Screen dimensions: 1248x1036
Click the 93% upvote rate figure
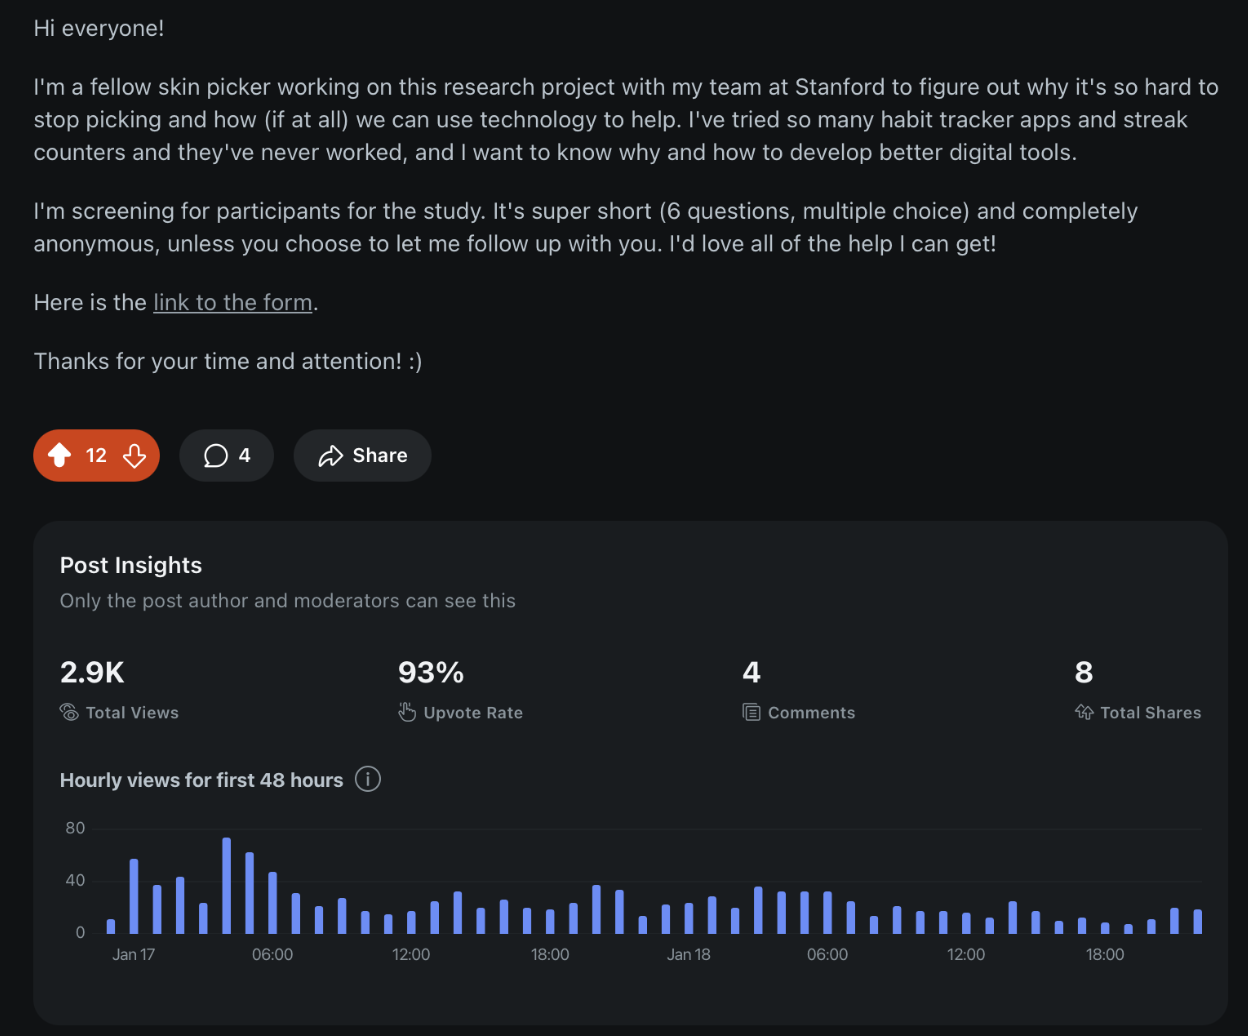[431, 673]
